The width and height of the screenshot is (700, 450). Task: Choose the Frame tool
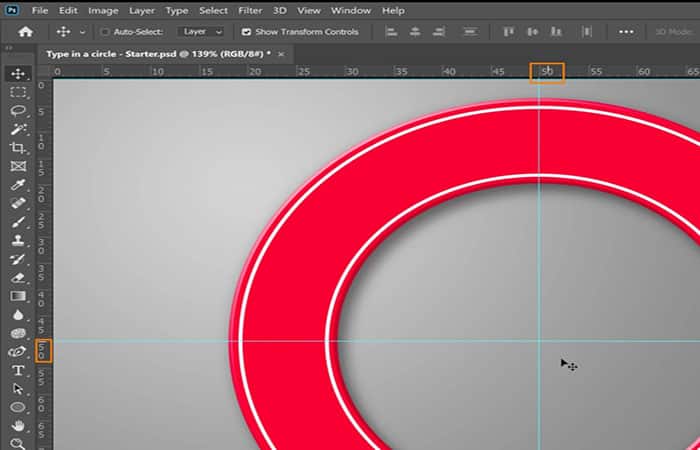[x=18, y=167]
